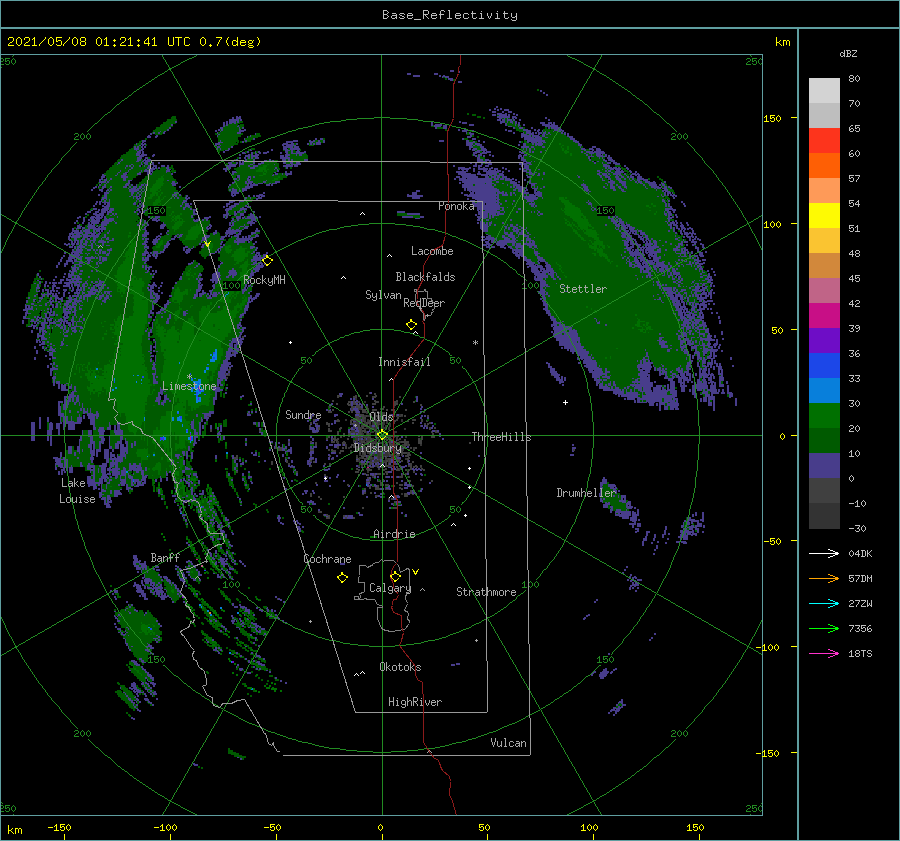The height and width of the screenshot is (841, 900).
Task: Click the magenta 18TS arrow in legend
Action: (824, 653)
